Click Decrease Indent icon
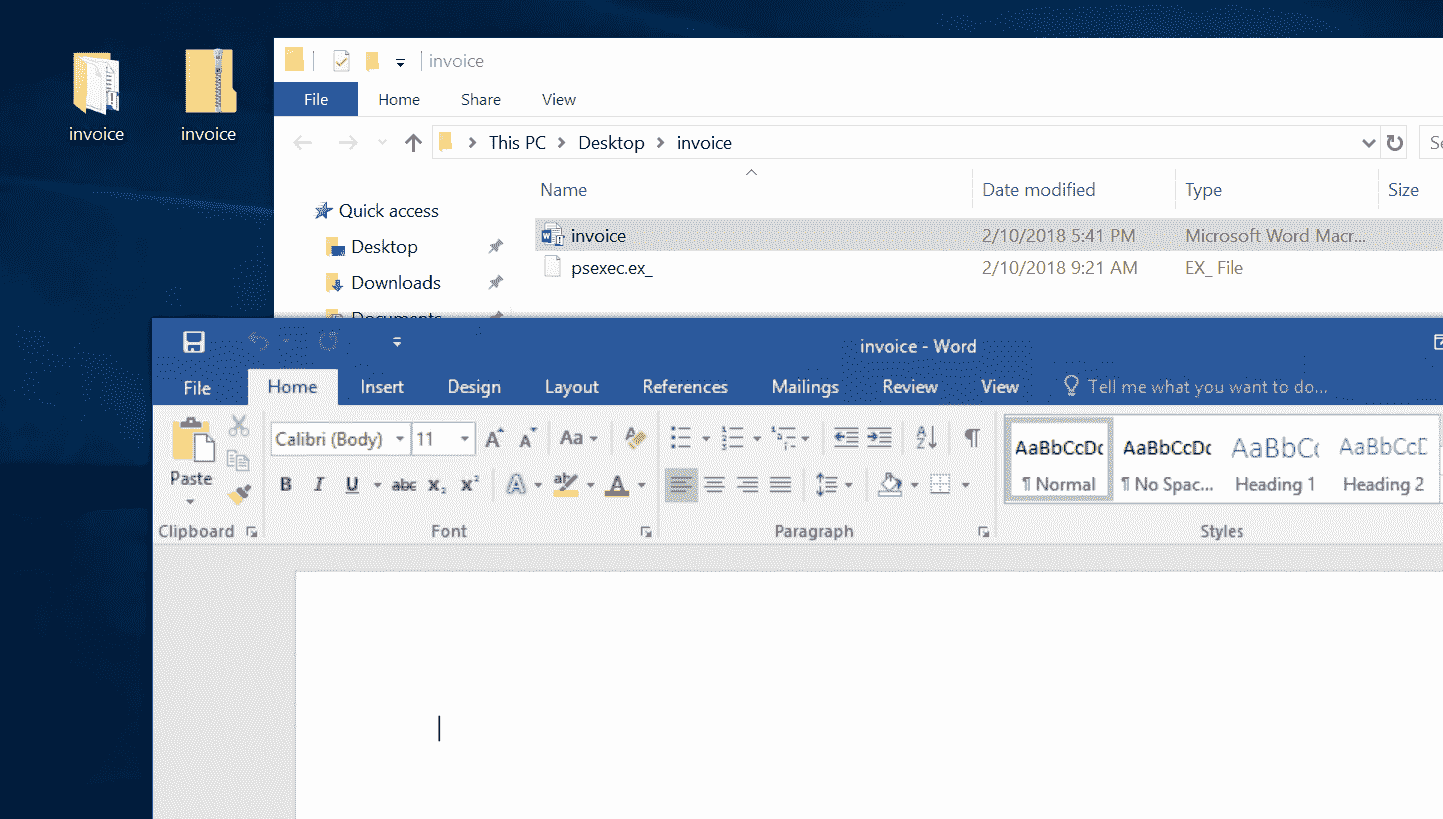 [846, 438]
